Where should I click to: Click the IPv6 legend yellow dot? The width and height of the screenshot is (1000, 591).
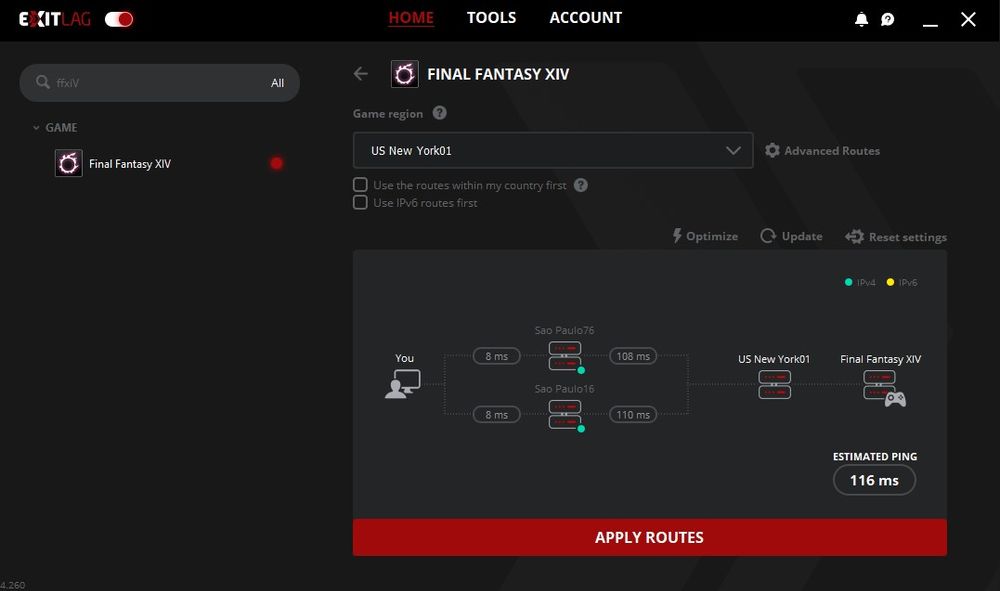[890, 282]
